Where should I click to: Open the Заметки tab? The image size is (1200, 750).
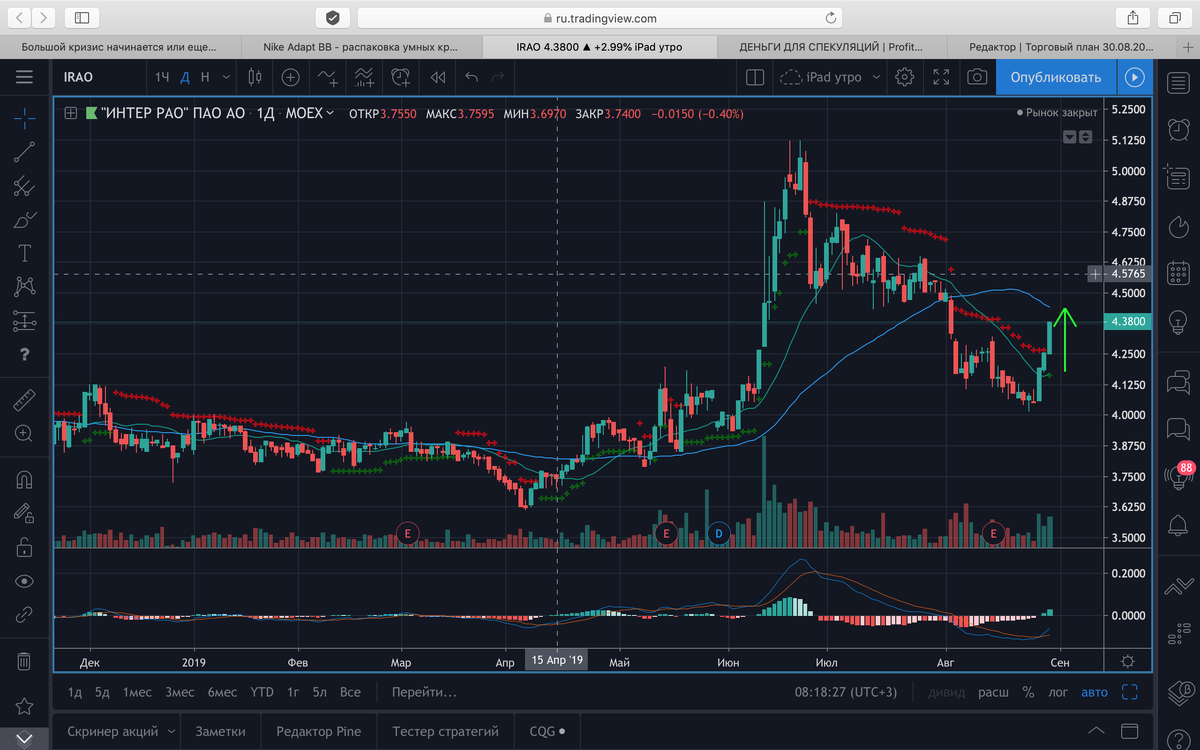[x=220, y=731]
